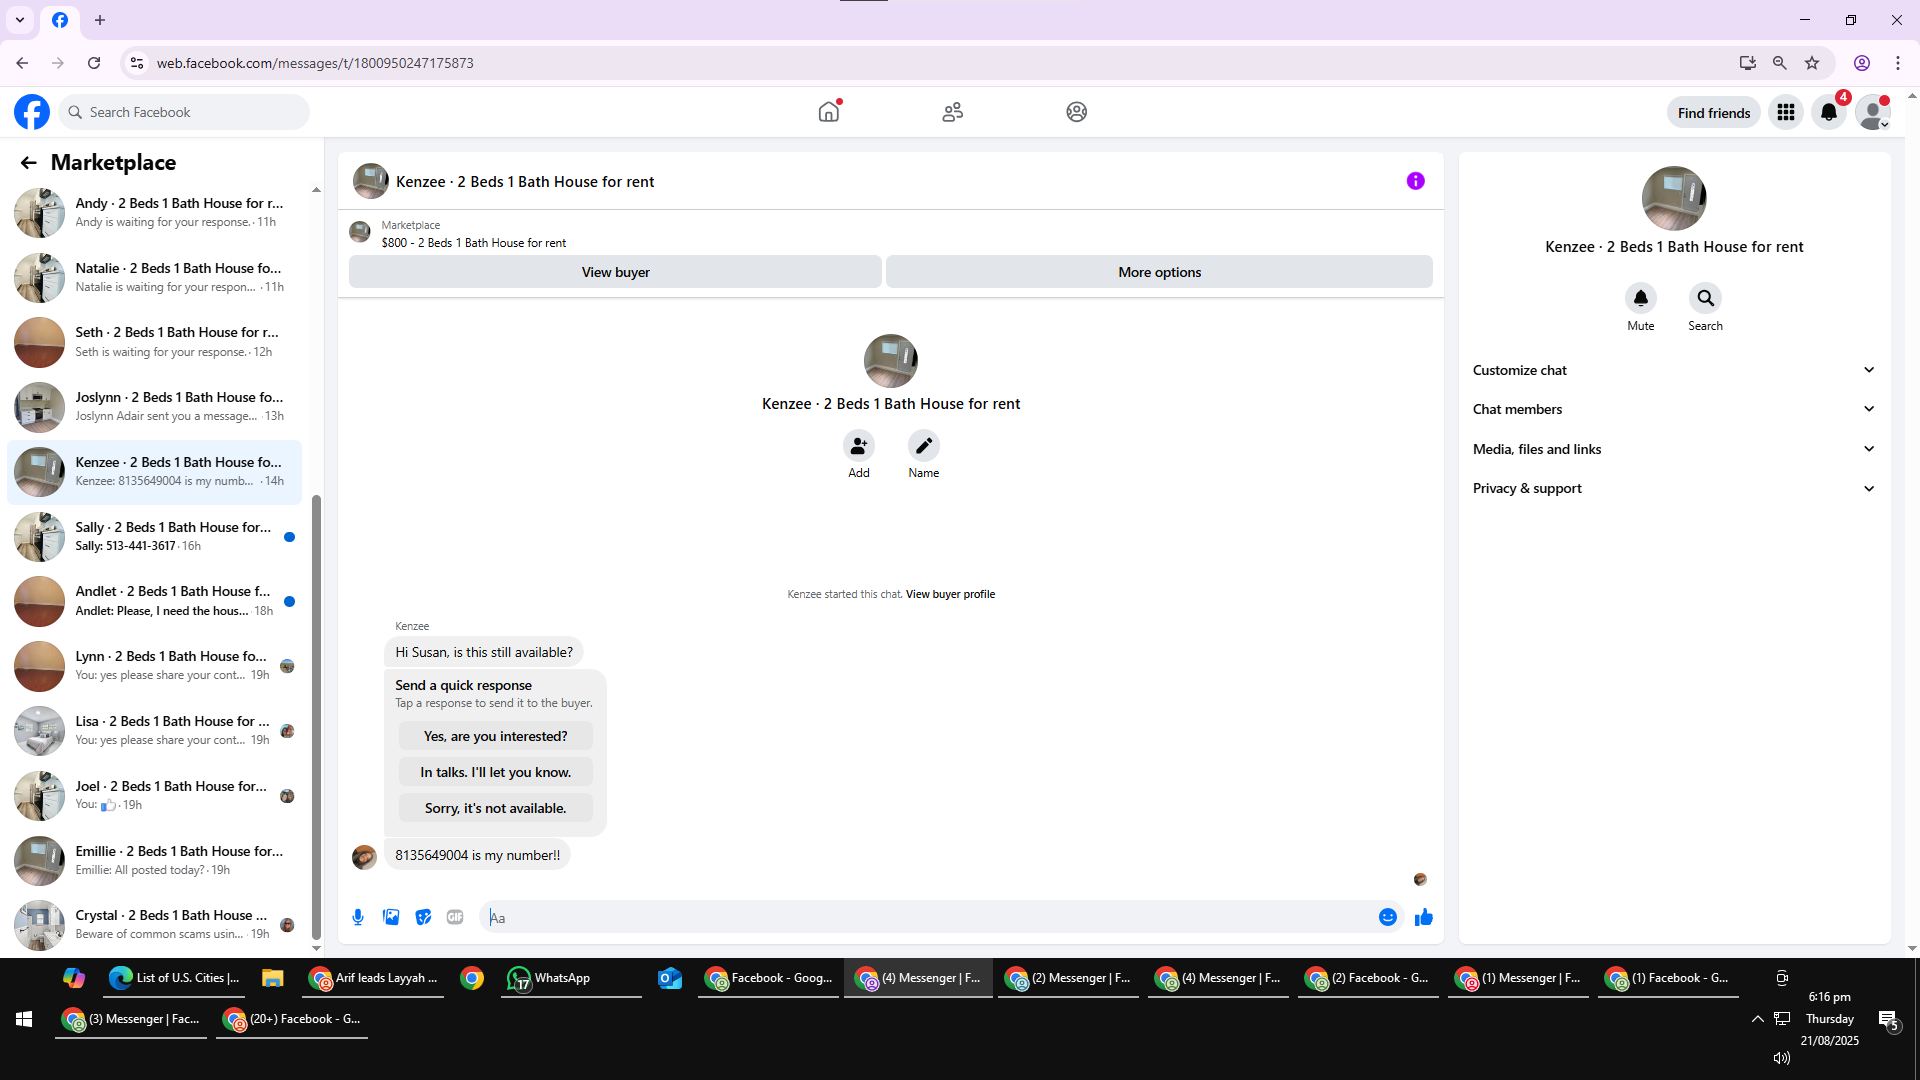Open the View buyer profile link
The height and width of the screenshot is (1080, 1920).
[950, 594]
